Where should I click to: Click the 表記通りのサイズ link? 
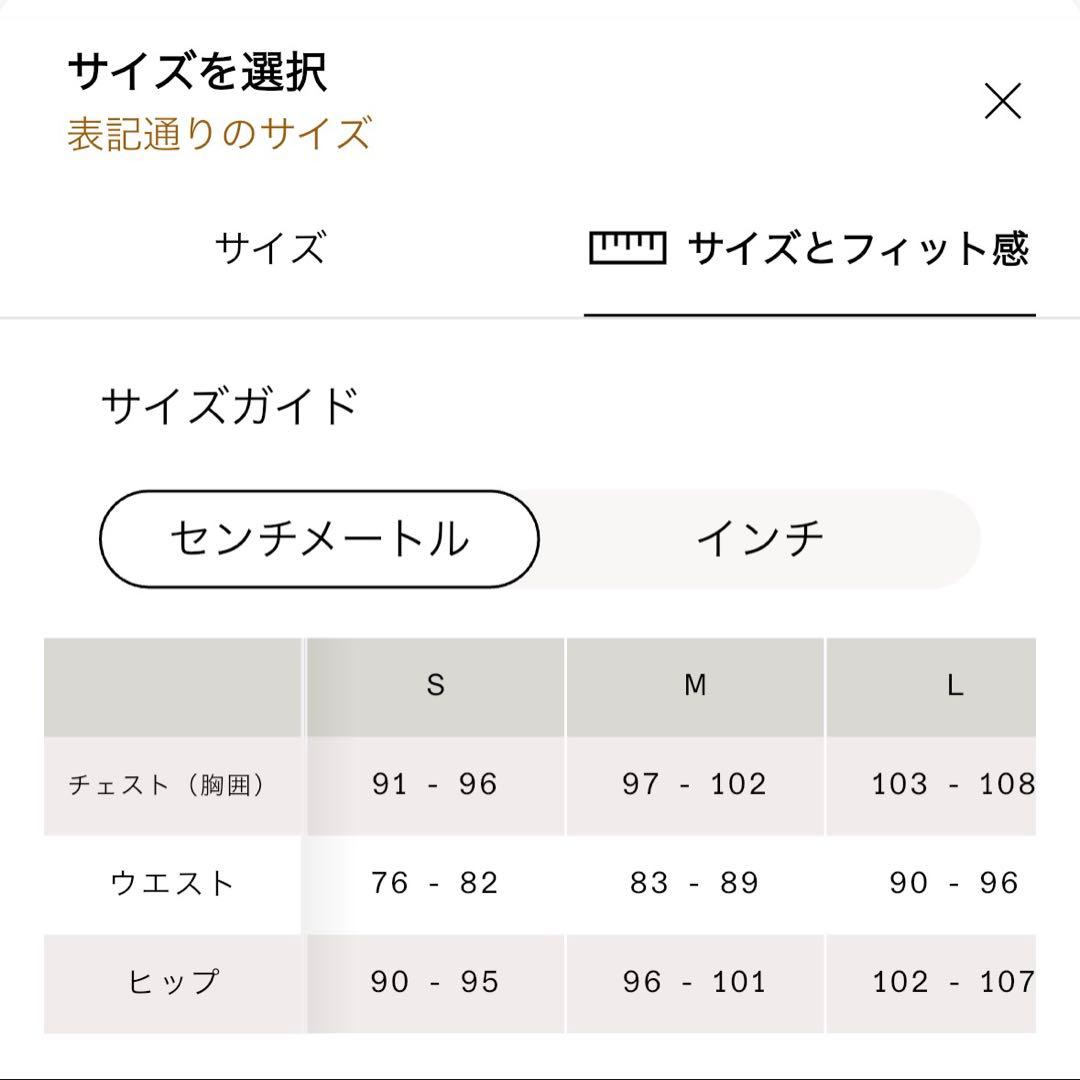click(219, 133)
